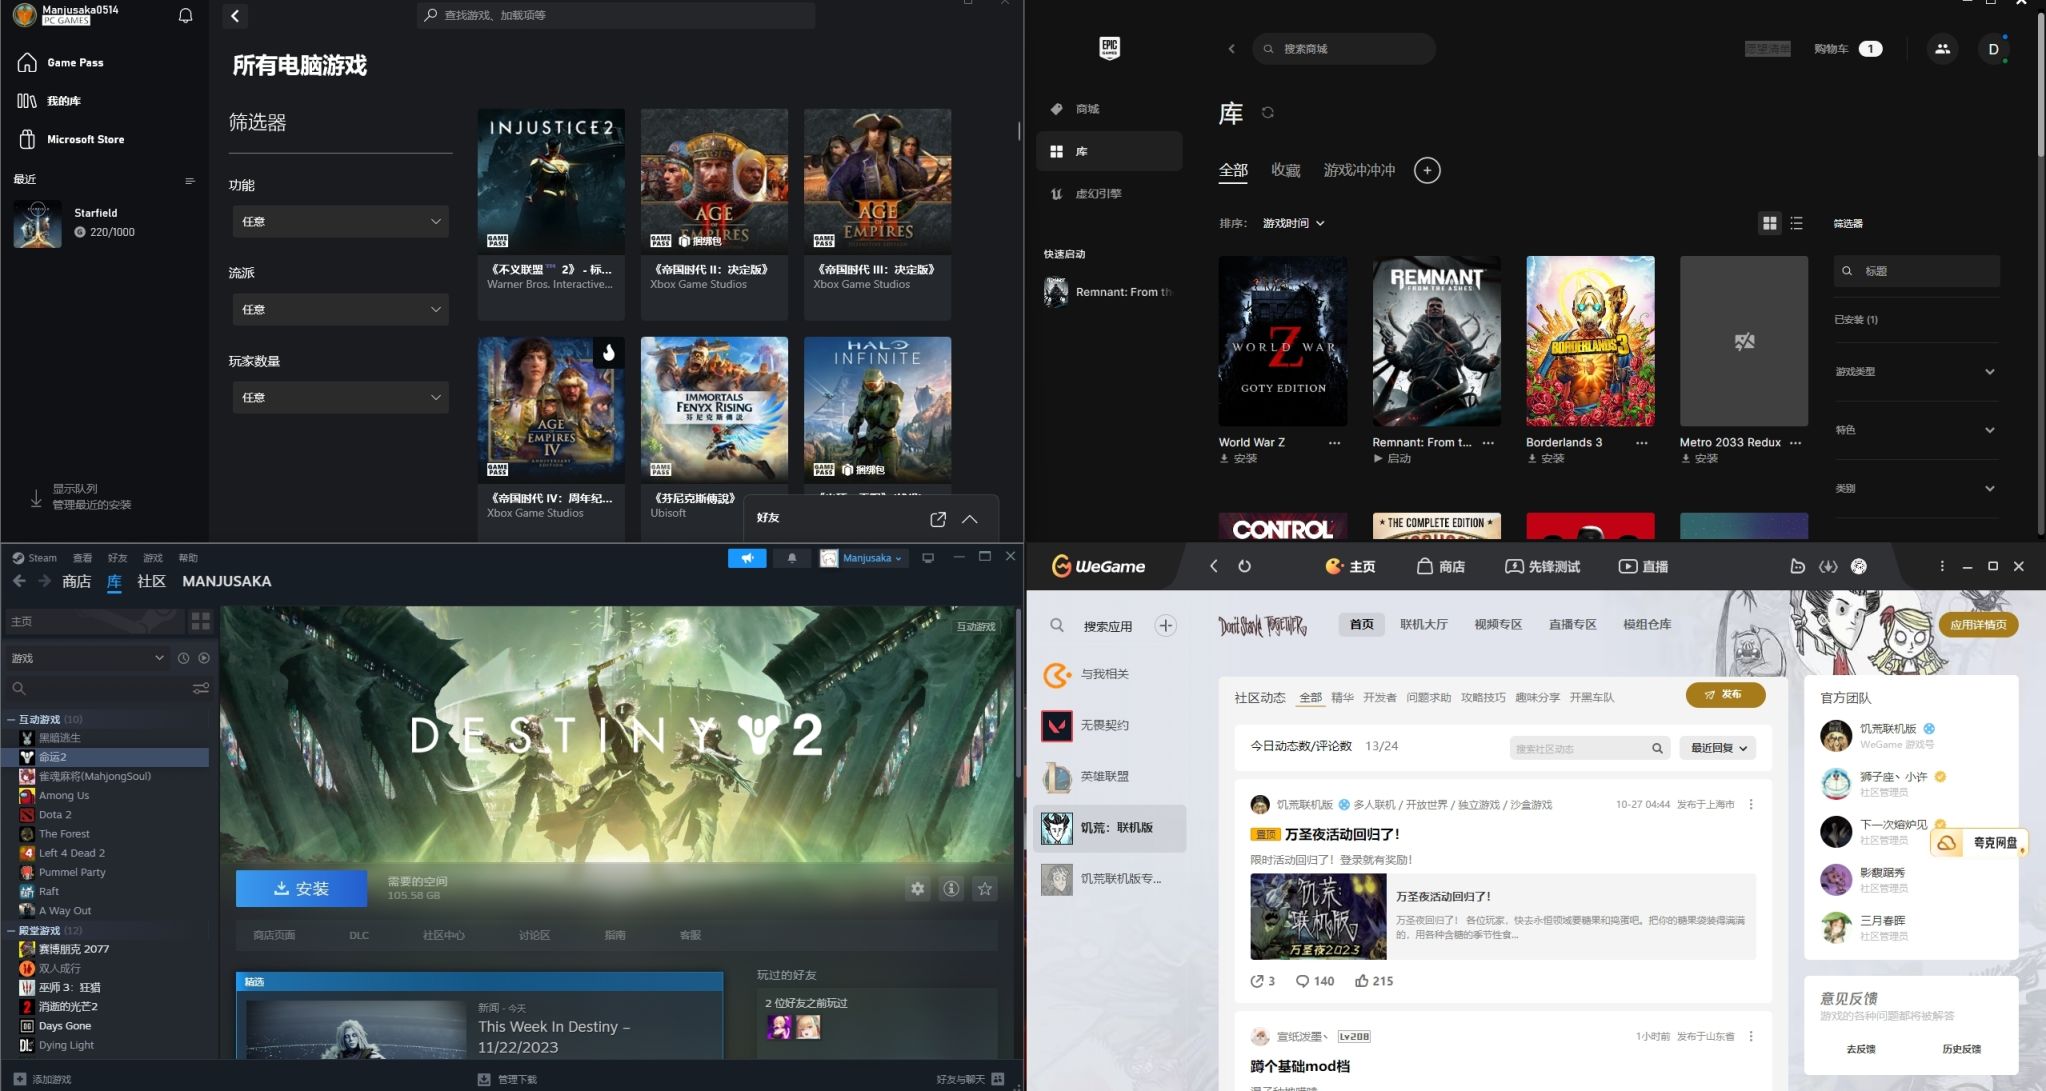Expand 特色 filter in Epic
This screenshot has height=1091, width=2046.
tap(1915, 430)
